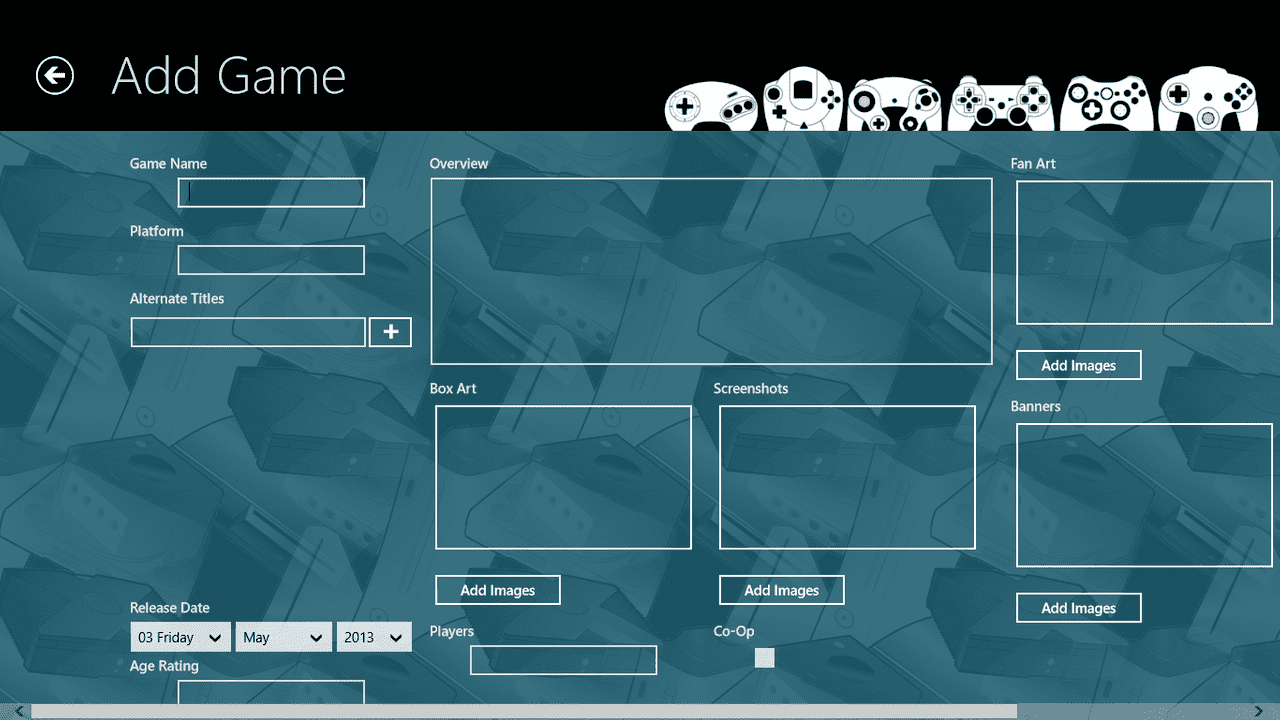Click Add Images under Screenshots
This screenshot has width=1280, height=720.
pyautogui.click(x=781, y=589)
